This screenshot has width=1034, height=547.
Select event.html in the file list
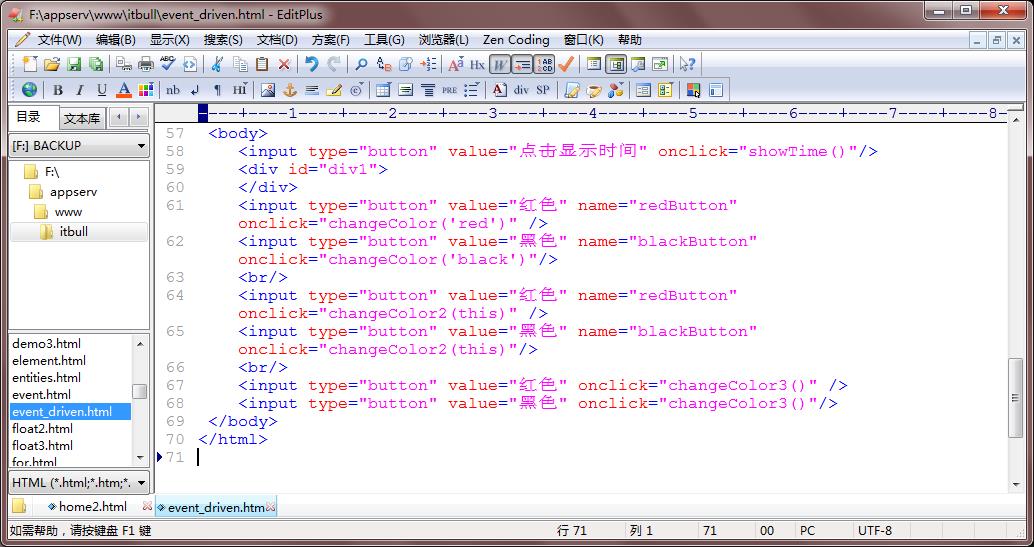click(42, 395)
